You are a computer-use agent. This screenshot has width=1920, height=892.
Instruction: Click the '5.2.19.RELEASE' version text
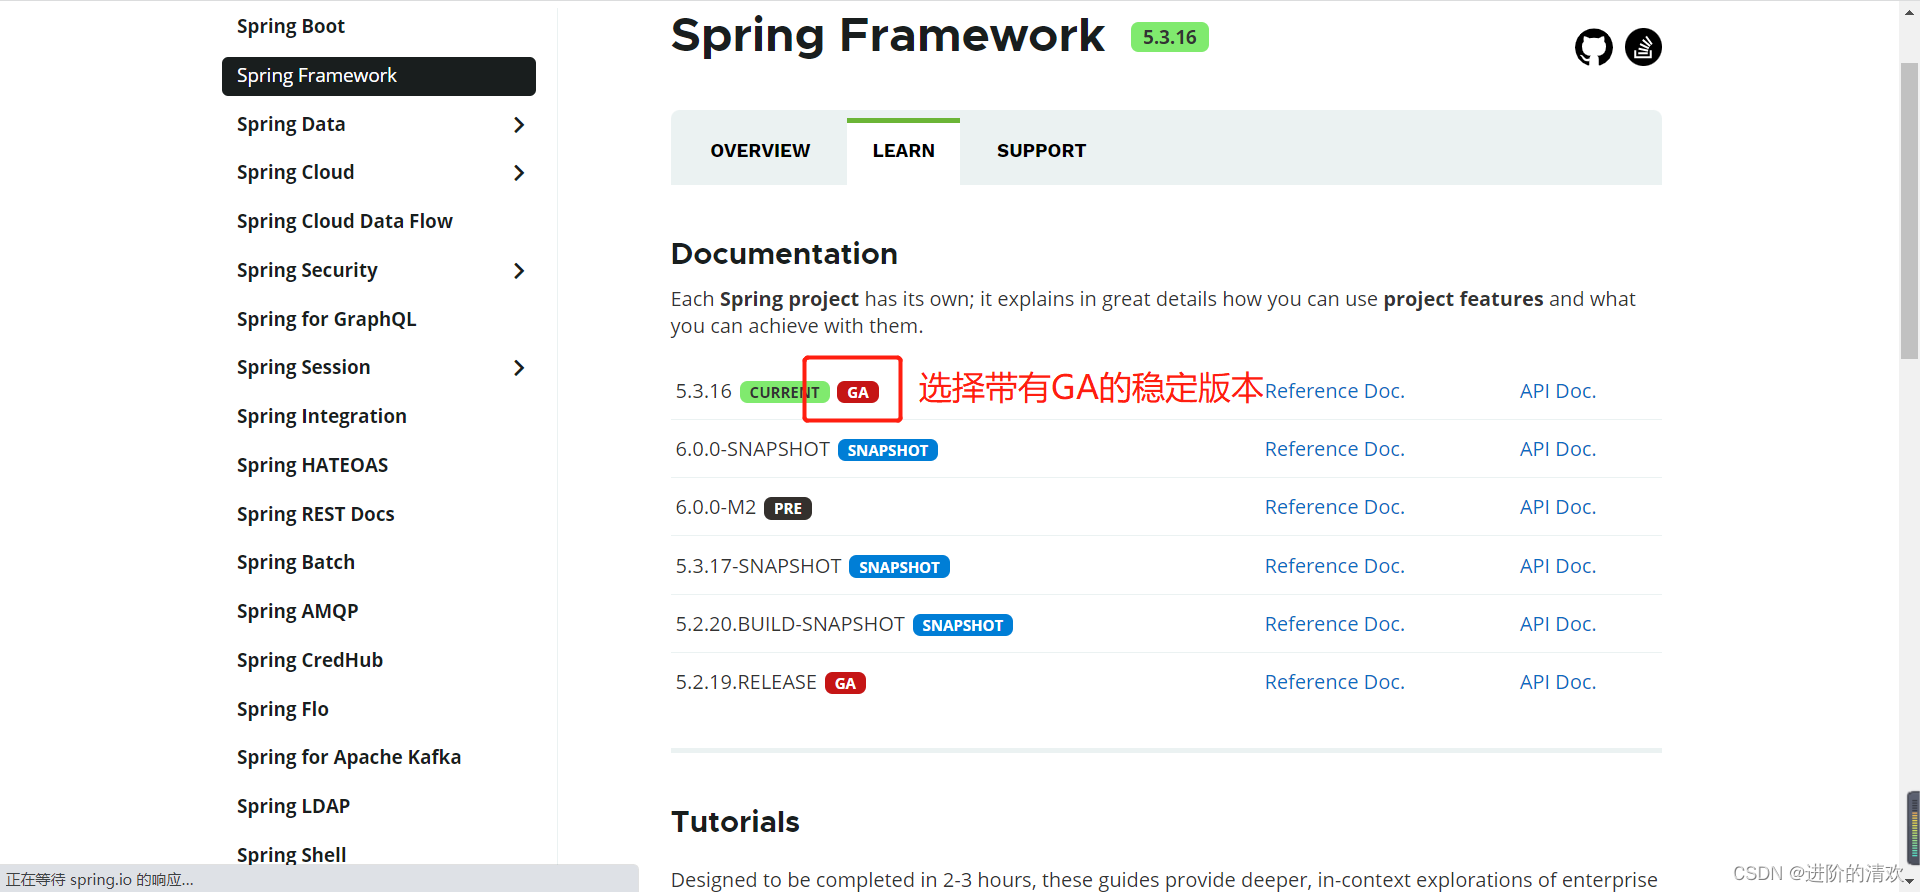point(746,683)
